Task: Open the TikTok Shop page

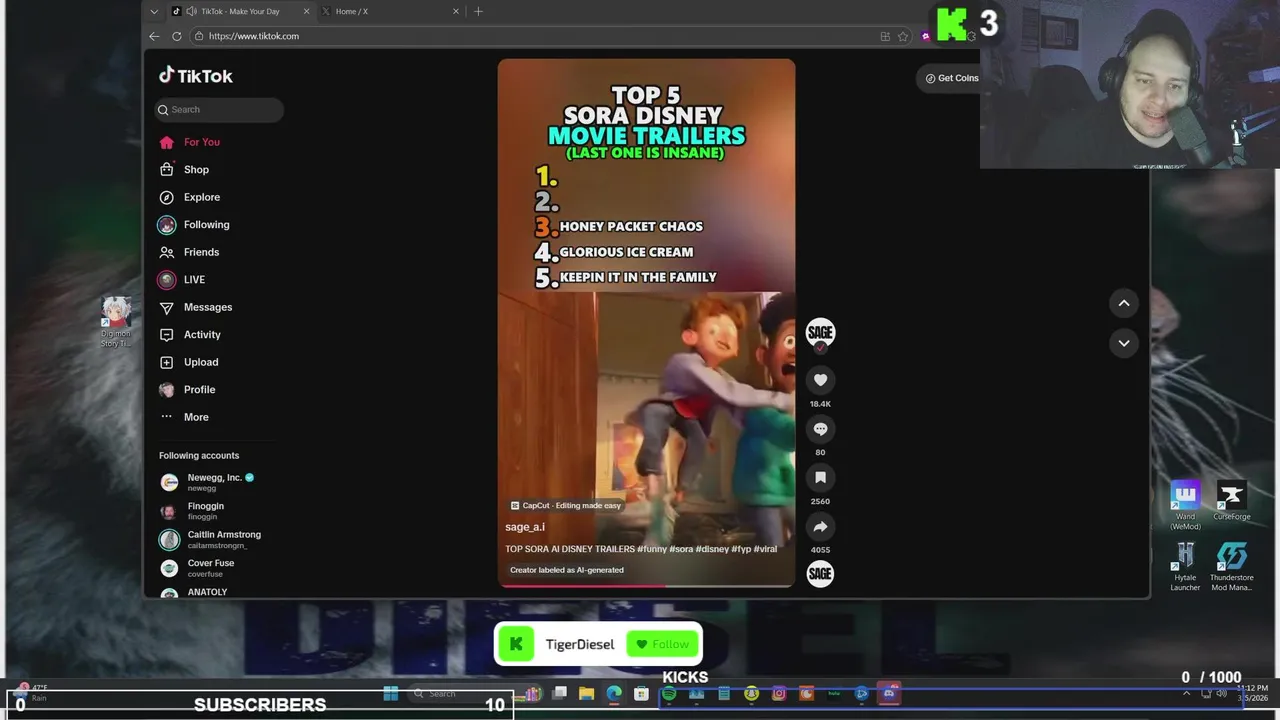Action: point(184,170)
